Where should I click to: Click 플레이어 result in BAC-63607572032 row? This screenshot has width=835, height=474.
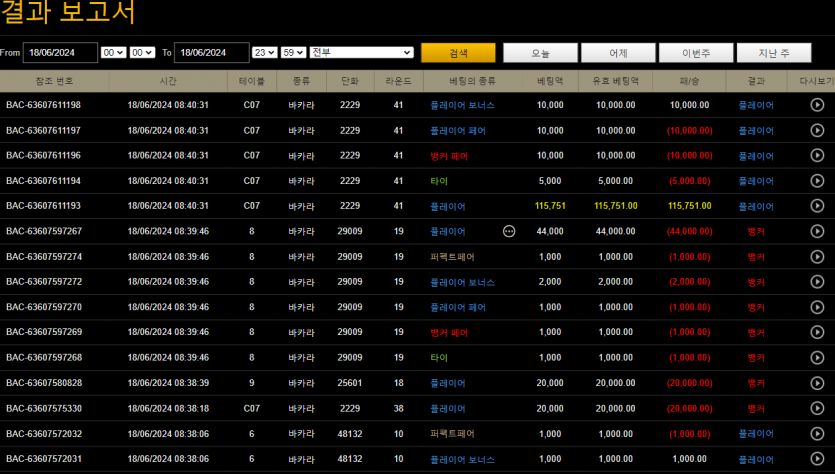coord(756,434)
